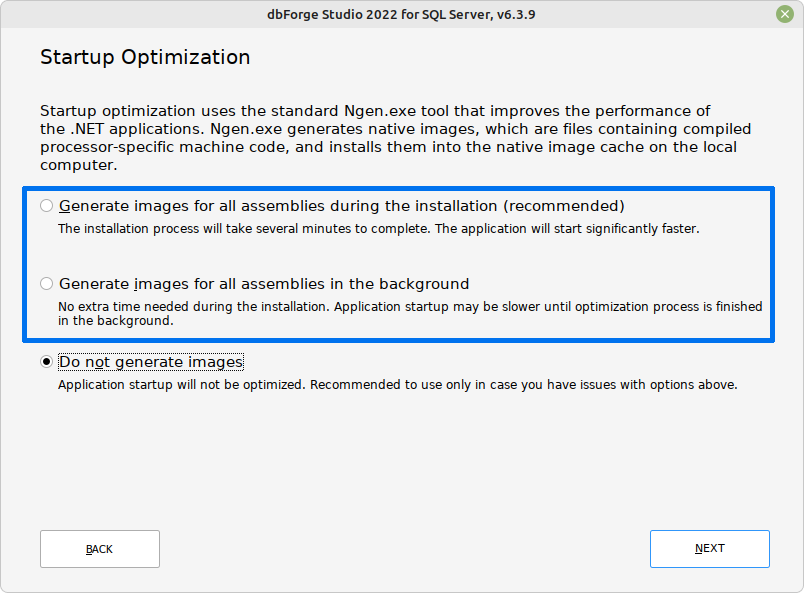This screenshot has width=804, height=593.
Task: Go to the previous step with BACK
Action: [x=100, y=549]
